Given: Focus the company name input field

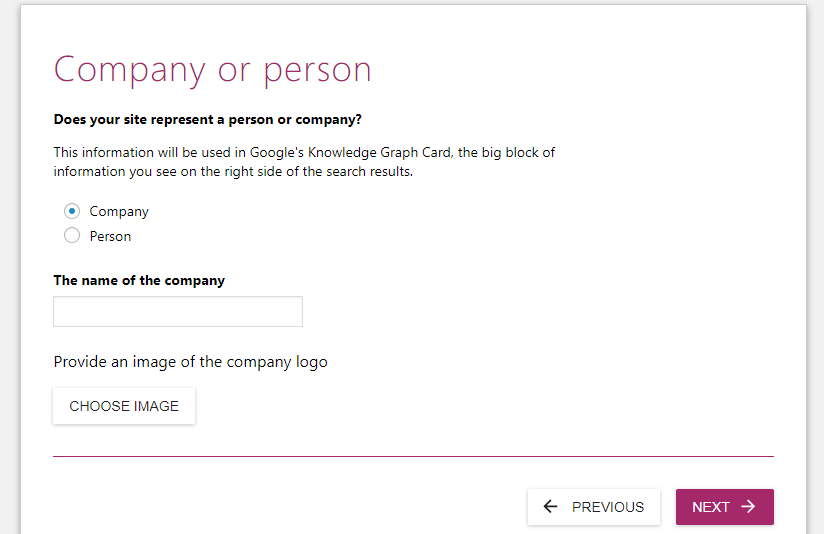Looking at the screenshot, I should point(178,311).
